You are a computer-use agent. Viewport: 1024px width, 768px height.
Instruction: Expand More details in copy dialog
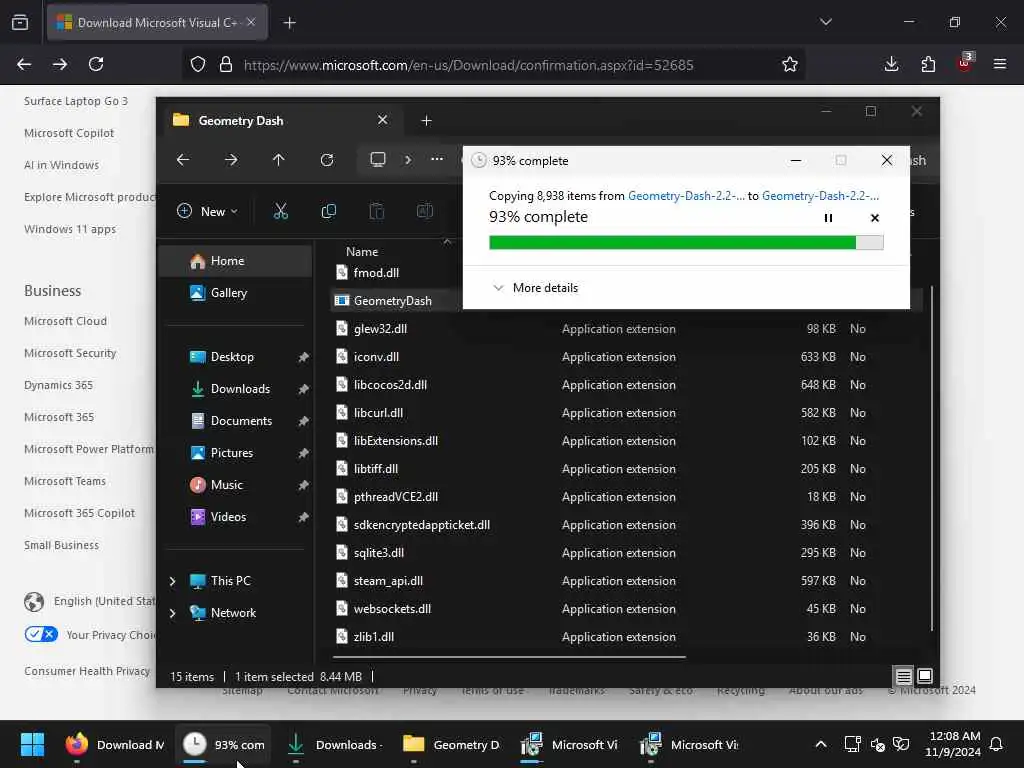coord(536,288)
